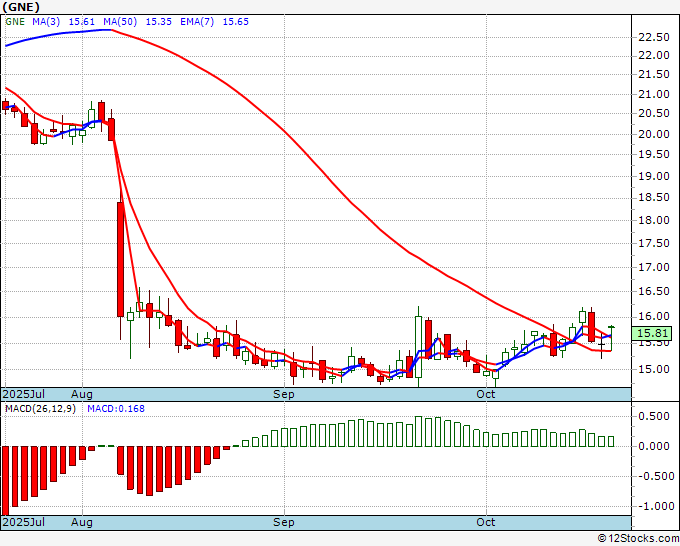The image size is (680, 546).
Task: Click the 2025Jul label on MACD axis
Action: [24, 522]
